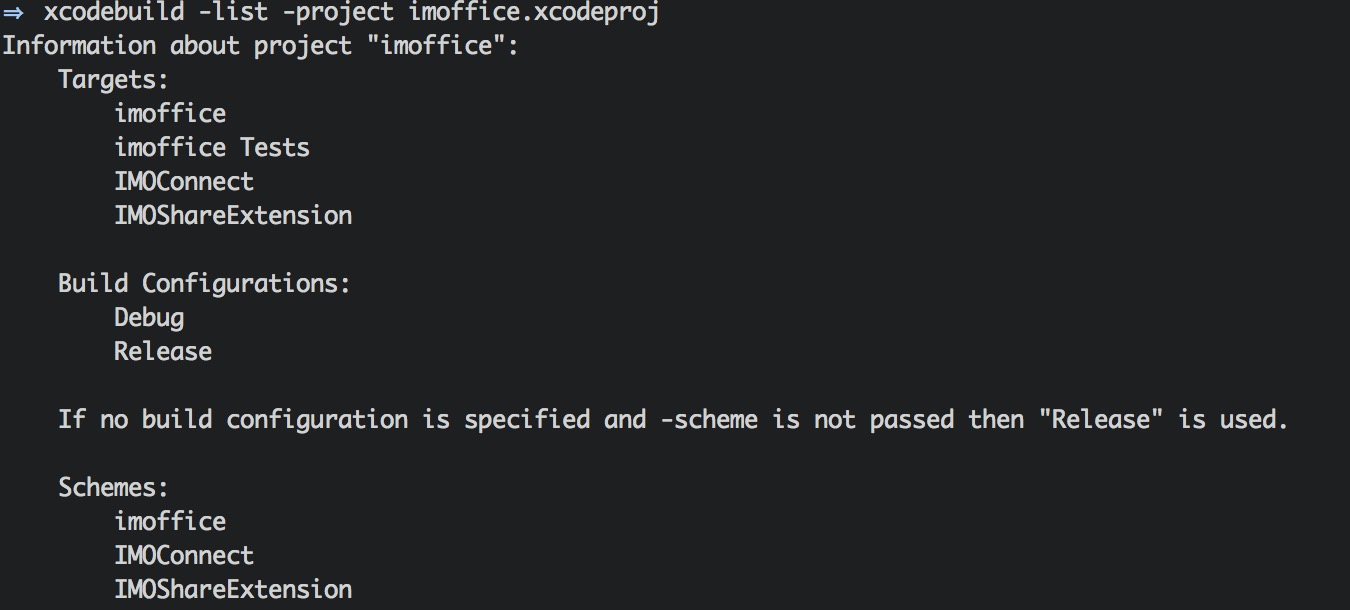1350x610 pixels.
Task: Click the -scheme word in the note
Action: coord(709,419)
